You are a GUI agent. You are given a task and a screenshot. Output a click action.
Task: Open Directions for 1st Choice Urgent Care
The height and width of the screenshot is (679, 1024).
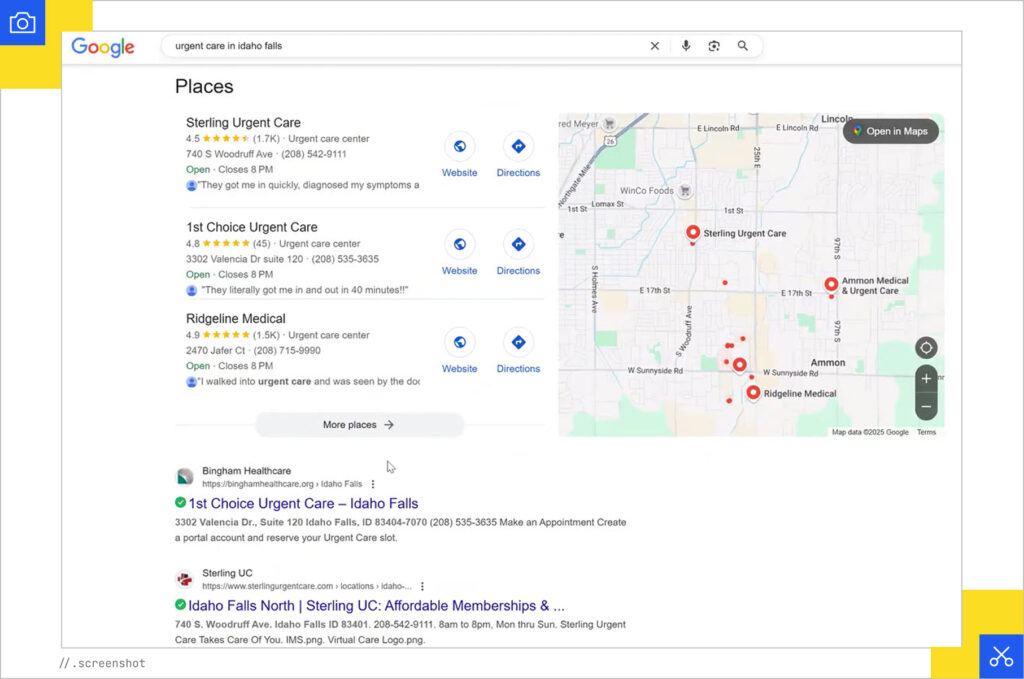[518, 245]
